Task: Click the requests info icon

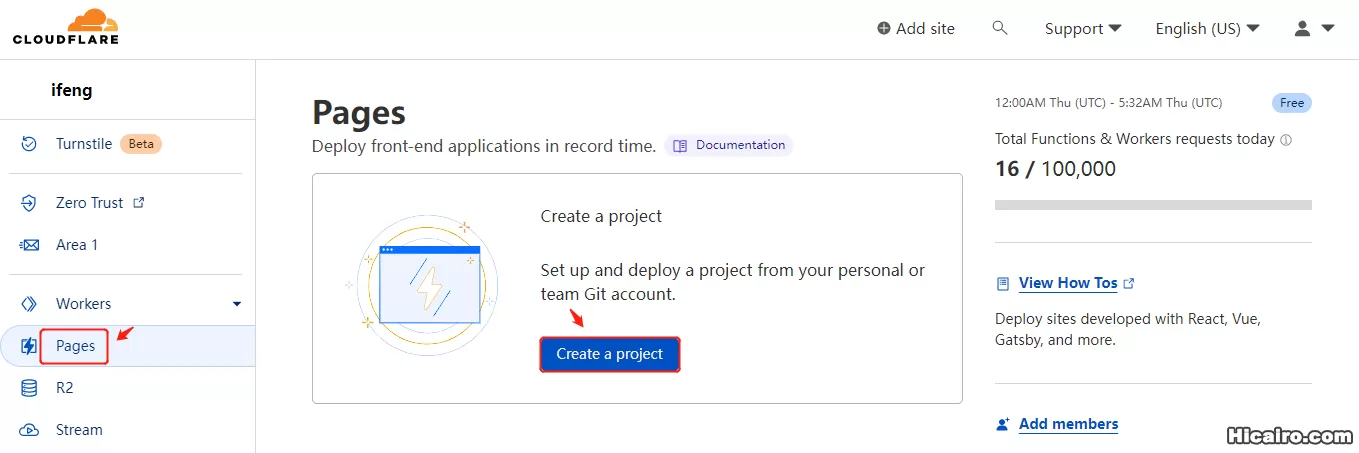Action: pos(1286,140)
